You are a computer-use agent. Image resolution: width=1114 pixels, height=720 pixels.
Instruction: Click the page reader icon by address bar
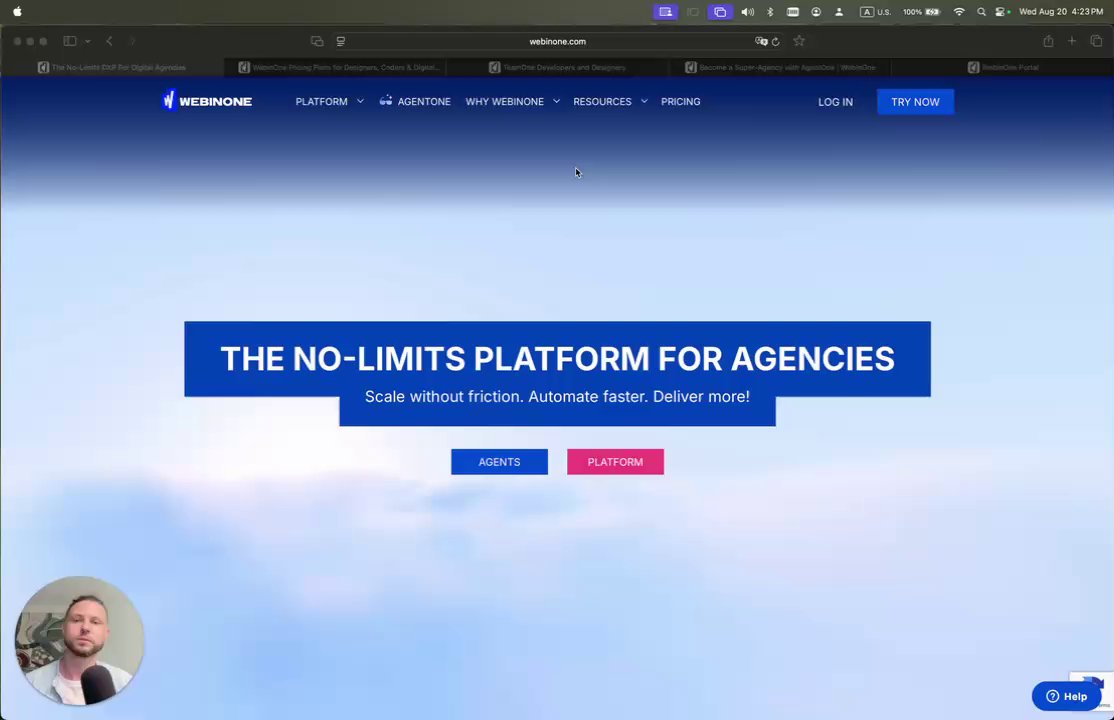coord(341,41)
